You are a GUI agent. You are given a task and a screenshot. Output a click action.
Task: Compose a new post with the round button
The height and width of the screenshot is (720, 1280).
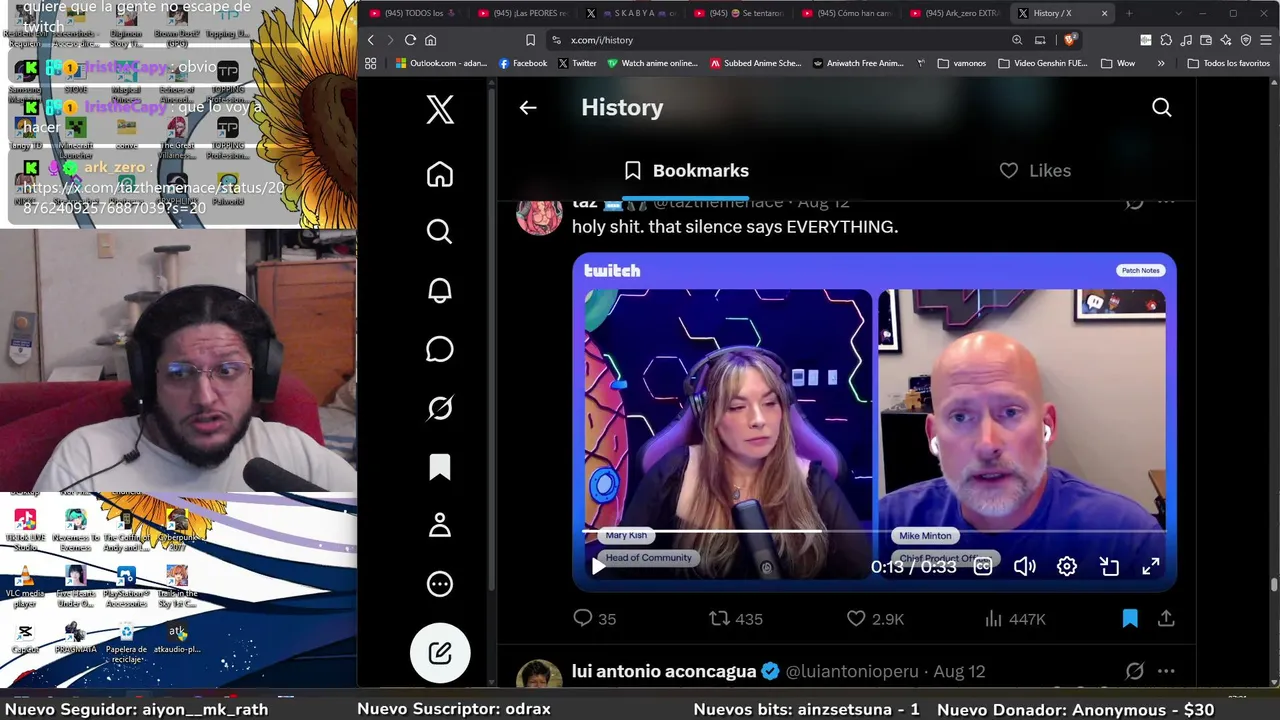(440, 653)
